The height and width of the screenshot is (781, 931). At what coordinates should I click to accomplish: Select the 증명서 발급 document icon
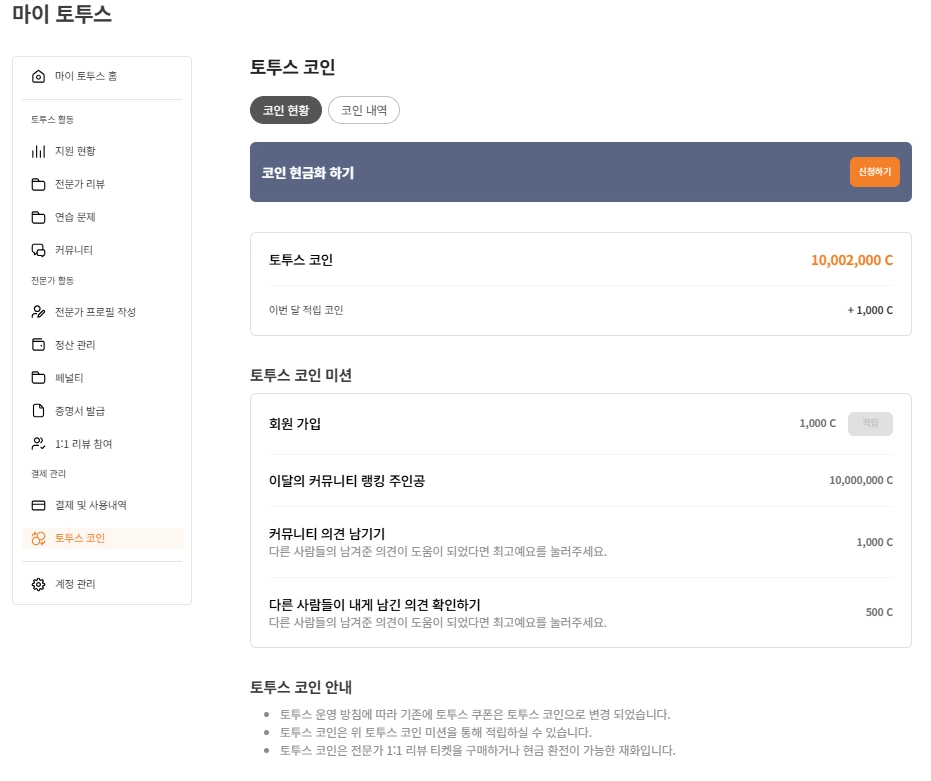38,410
